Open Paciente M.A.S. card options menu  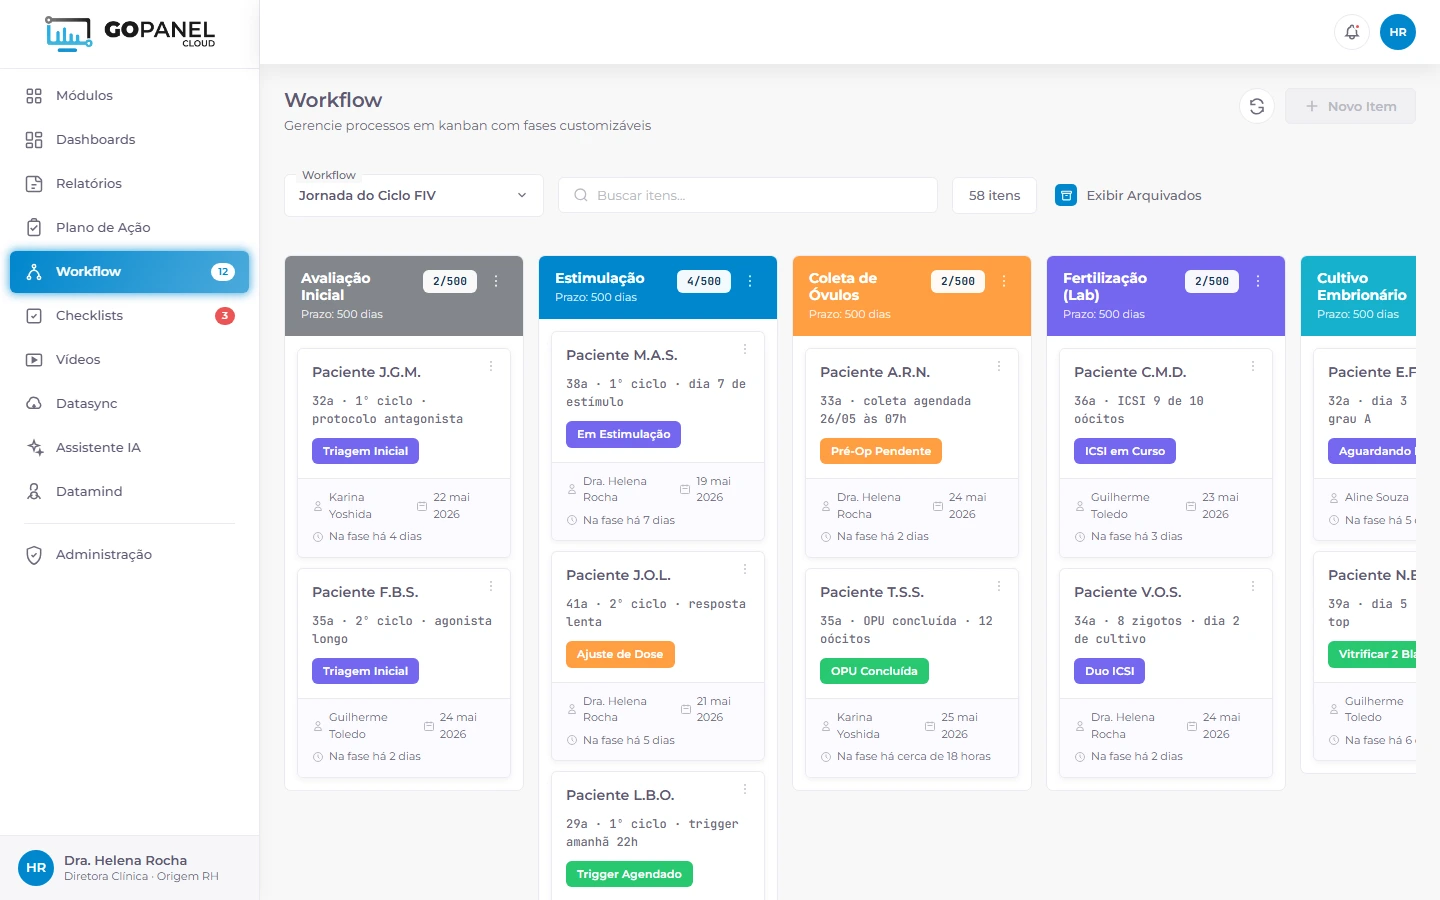tap(745, 349)
